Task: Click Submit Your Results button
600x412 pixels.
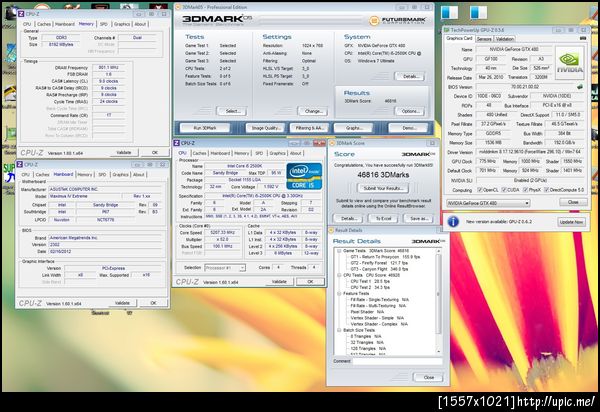Action: pos(382,188)
